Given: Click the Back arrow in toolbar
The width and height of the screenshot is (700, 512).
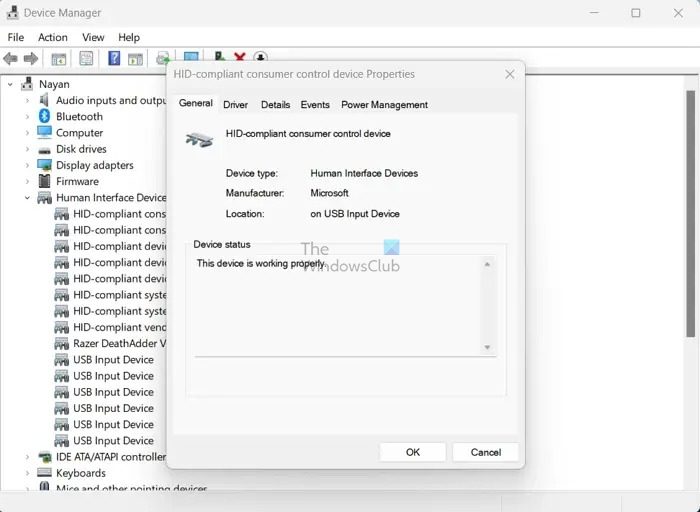Looking at the screenshot, I should click(10, 58).
